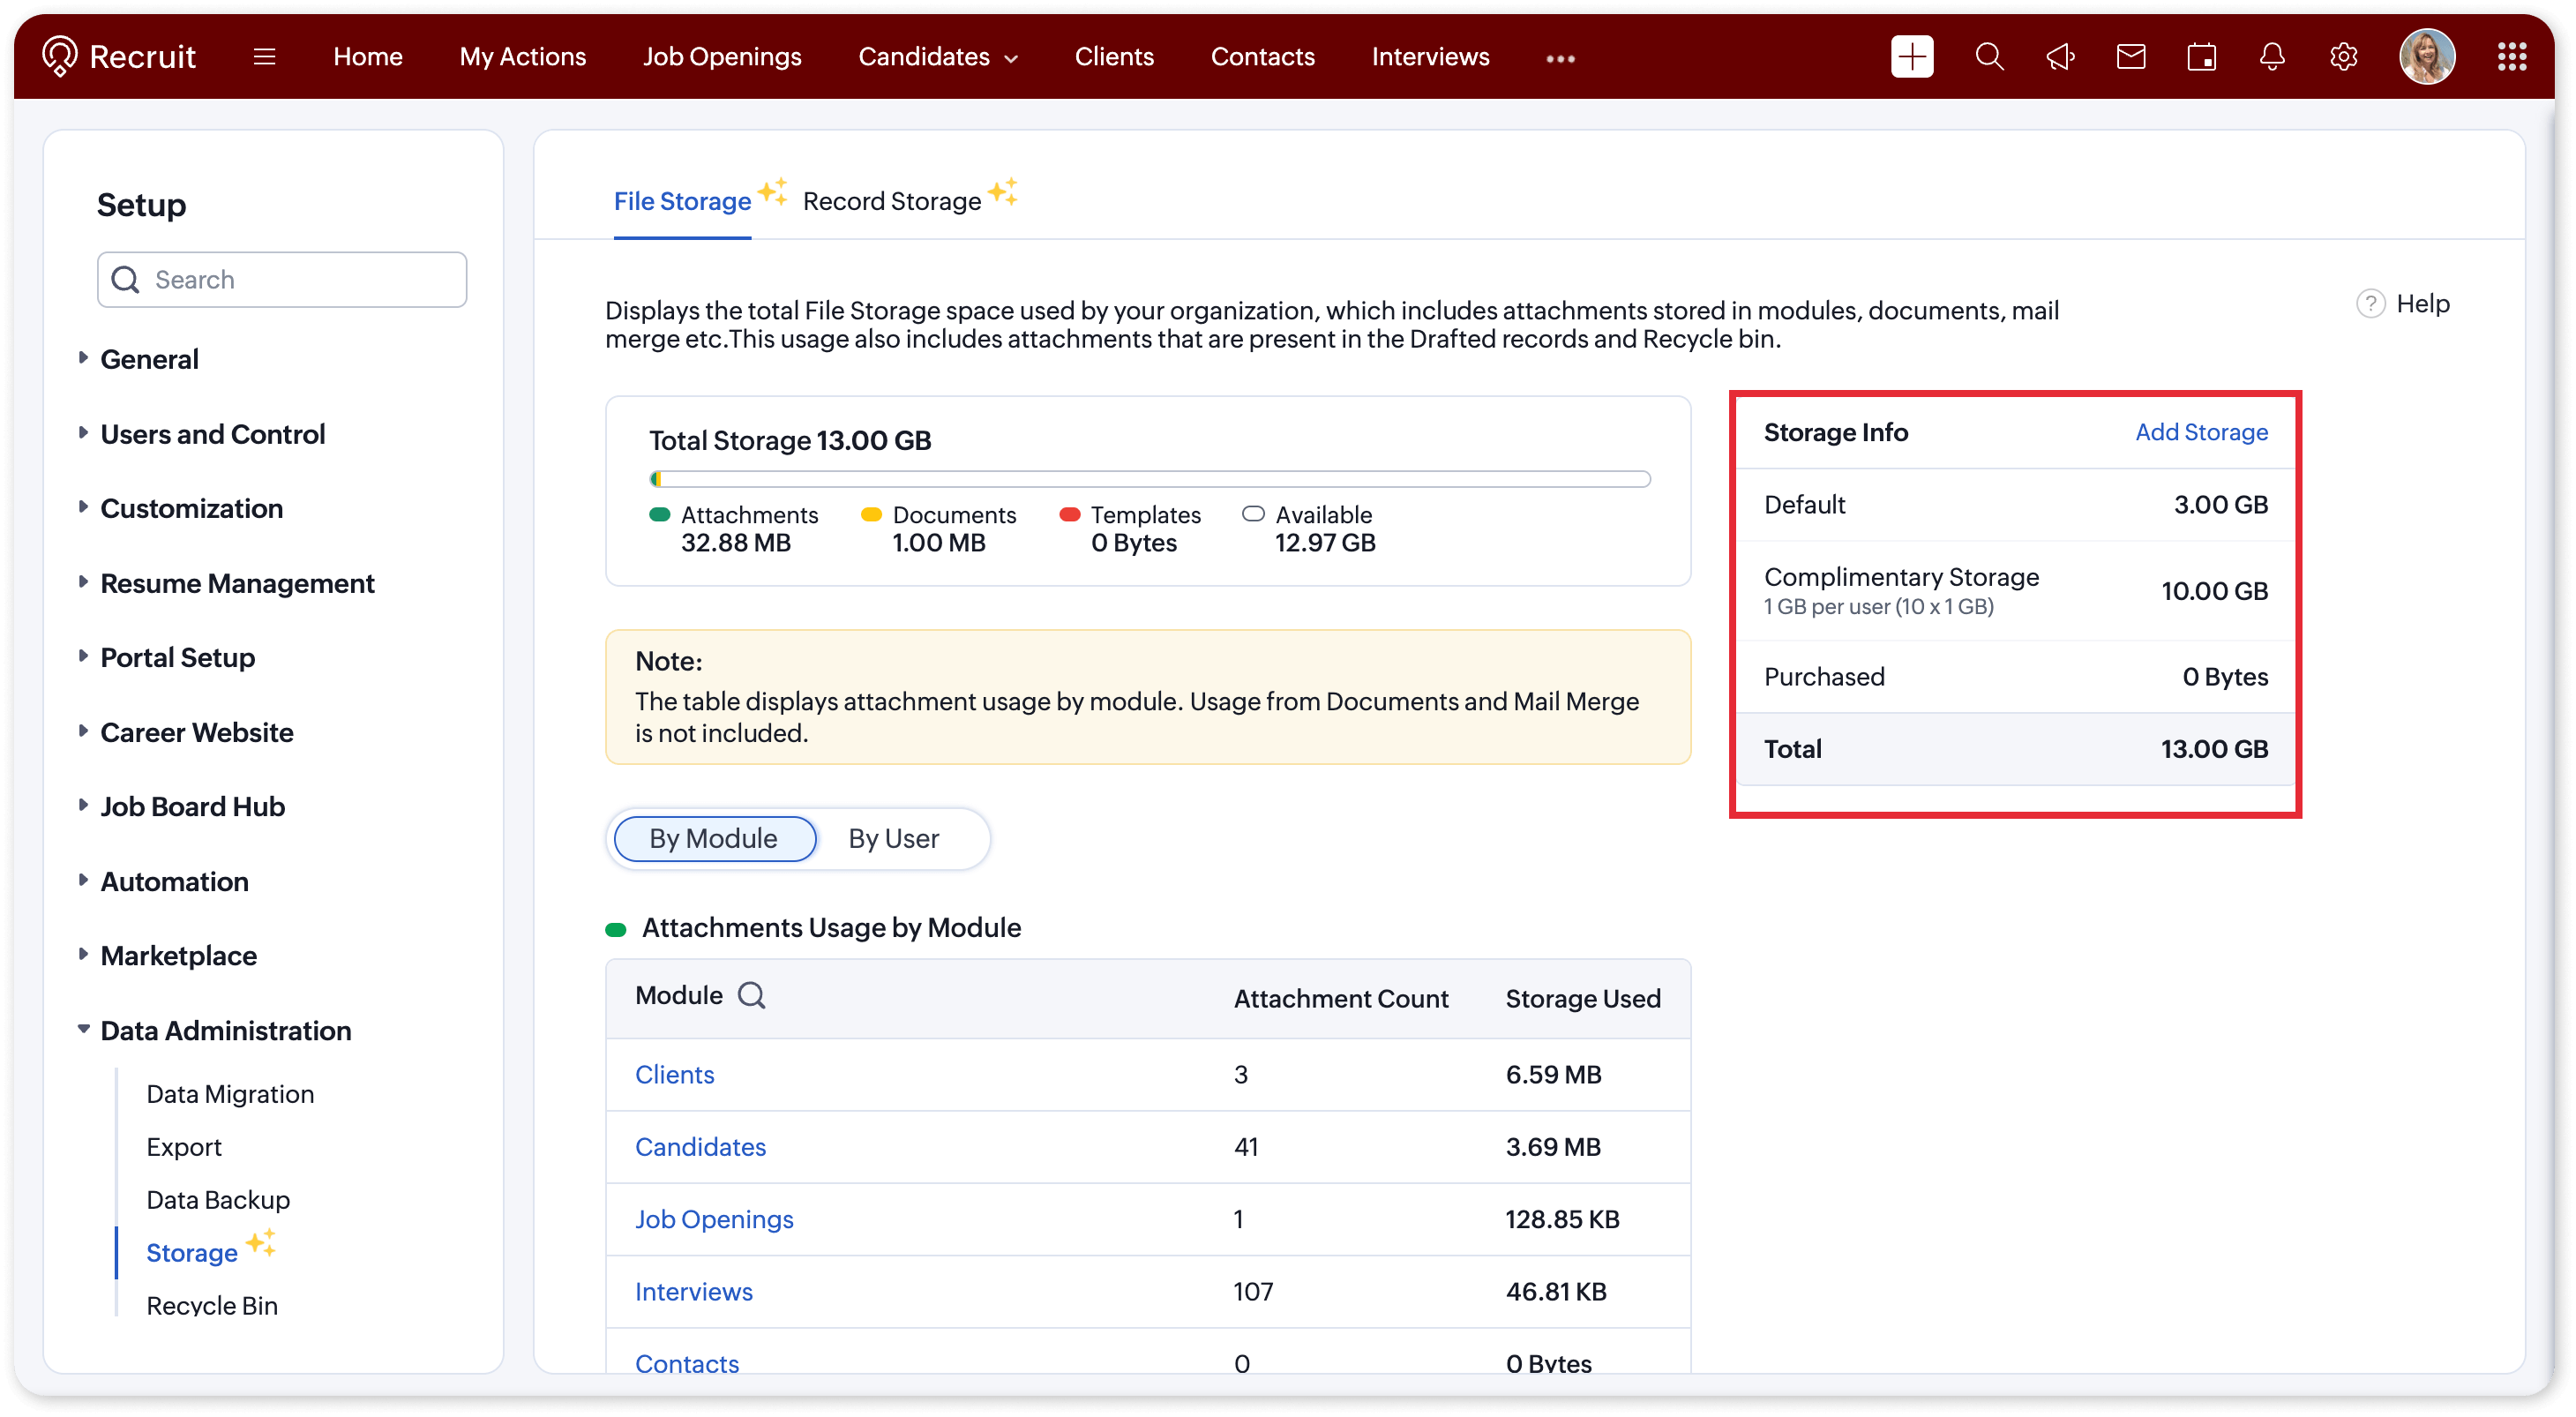Viewport: 2576px width, 1417px height.
Task: Click the plus quick-create icon
Action: pos(1911,57)
